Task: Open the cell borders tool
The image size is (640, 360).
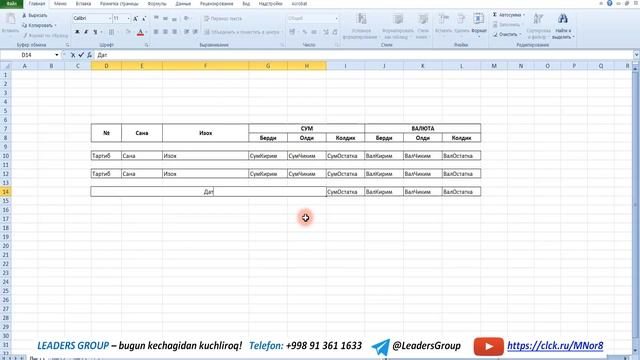Action: 111,32
